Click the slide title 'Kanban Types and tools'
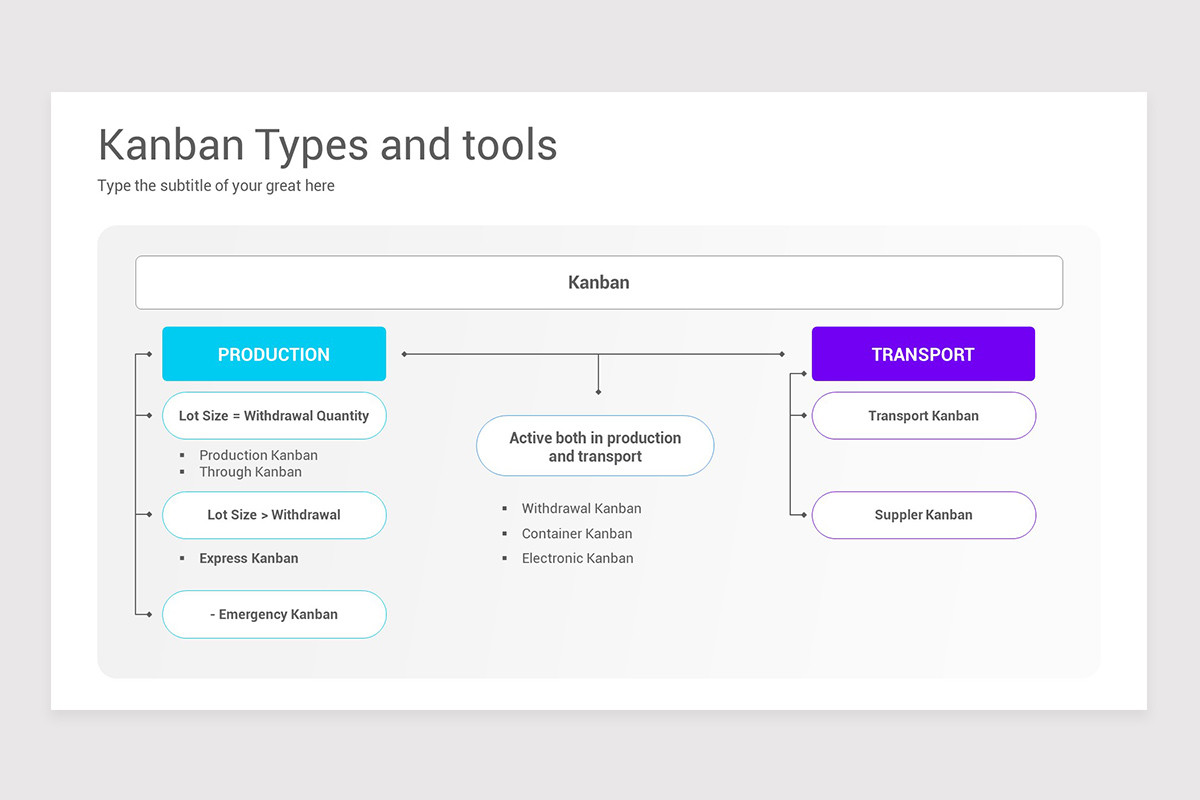Viewport: 1200px width, 800px height. 327,145
